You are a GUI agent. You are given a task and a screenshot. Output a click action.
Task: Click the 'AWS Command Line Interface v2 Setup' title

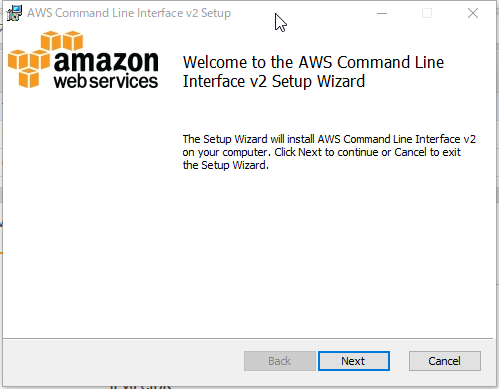(x=129, y=13)
